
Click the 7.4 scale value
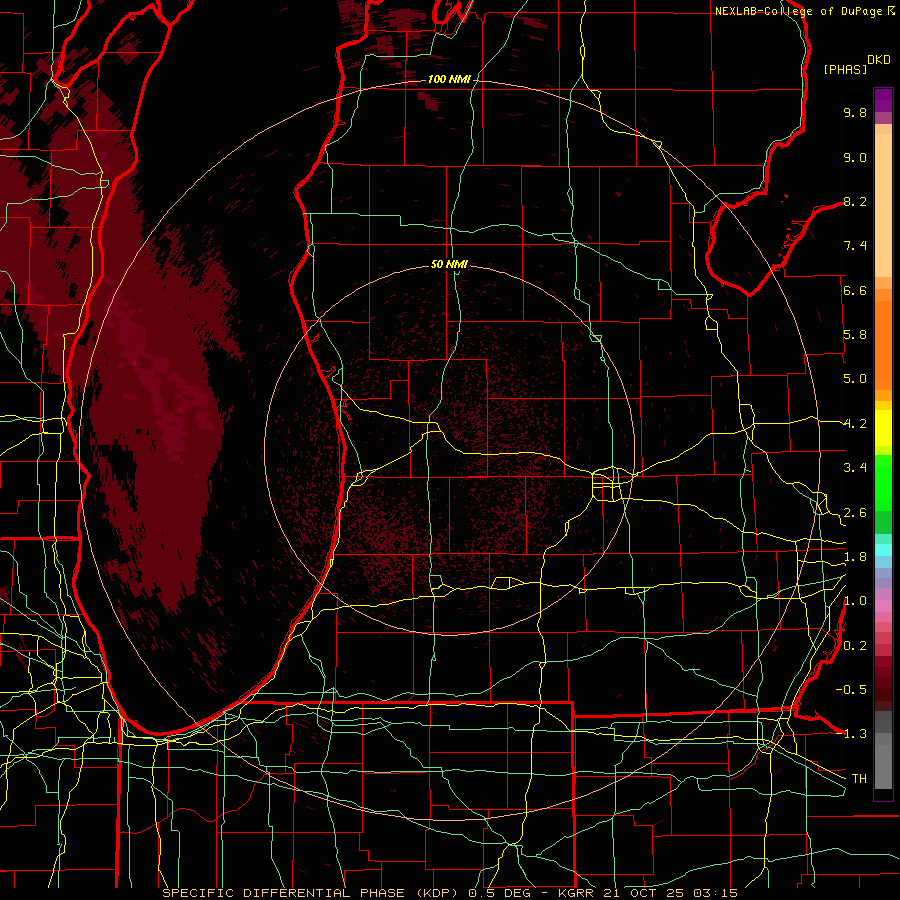(x=855, y=246)
